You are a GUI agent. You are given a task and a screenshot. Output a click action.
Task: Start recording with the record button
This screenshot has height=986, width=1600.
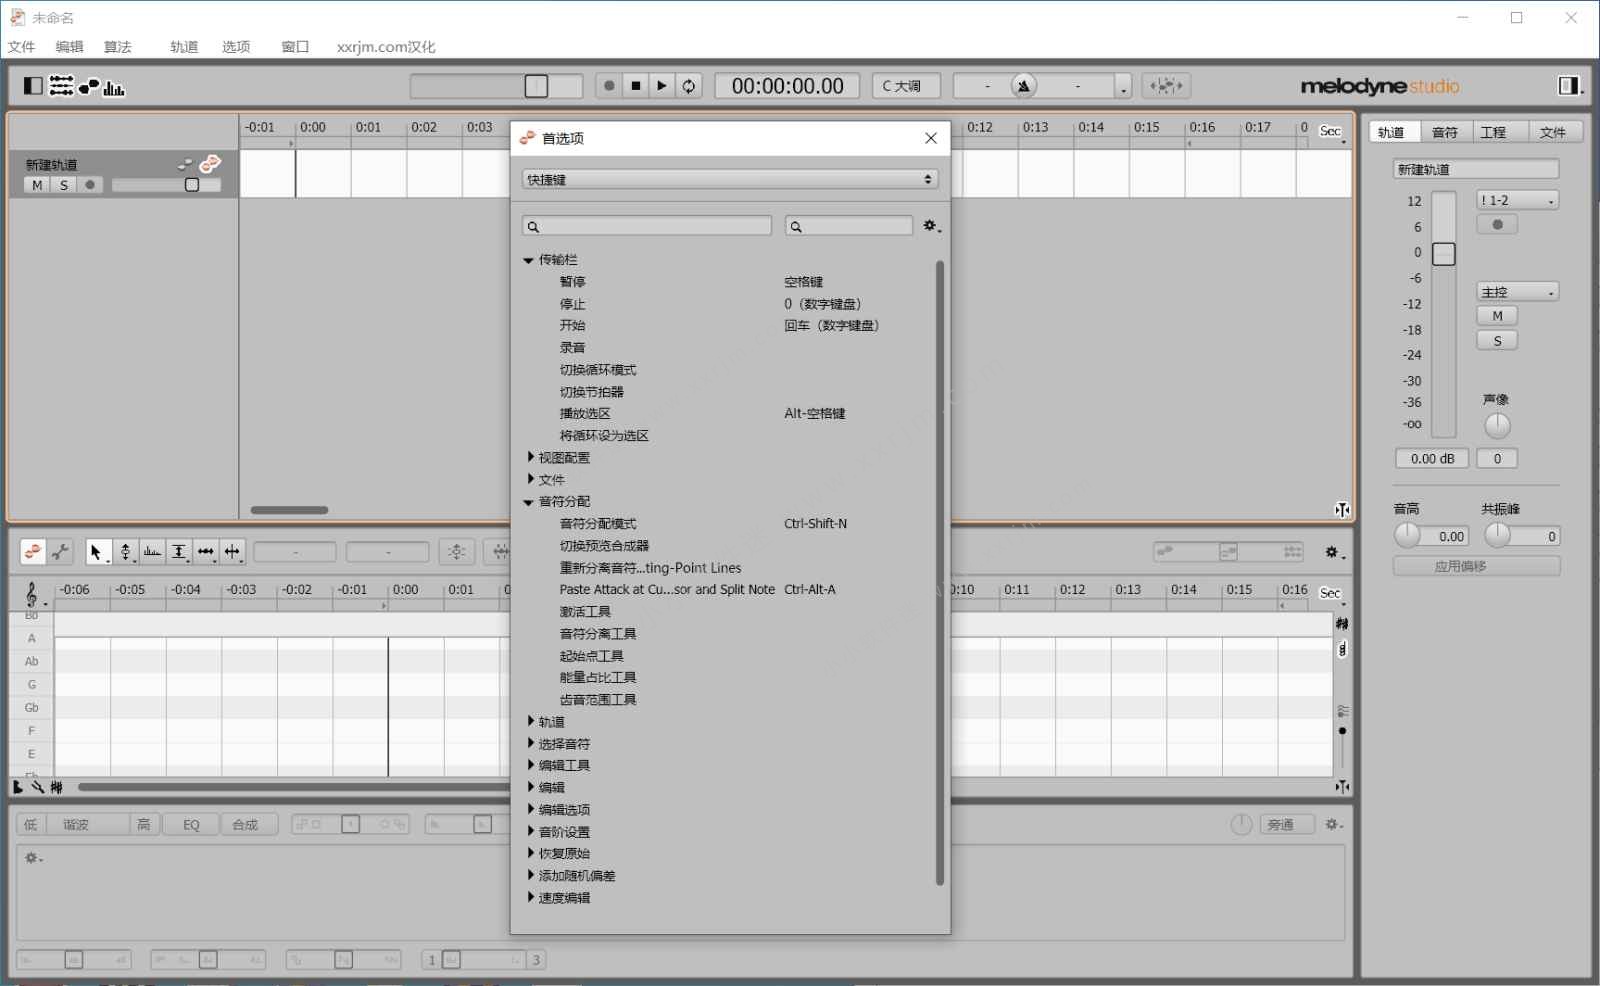point(609,86)
